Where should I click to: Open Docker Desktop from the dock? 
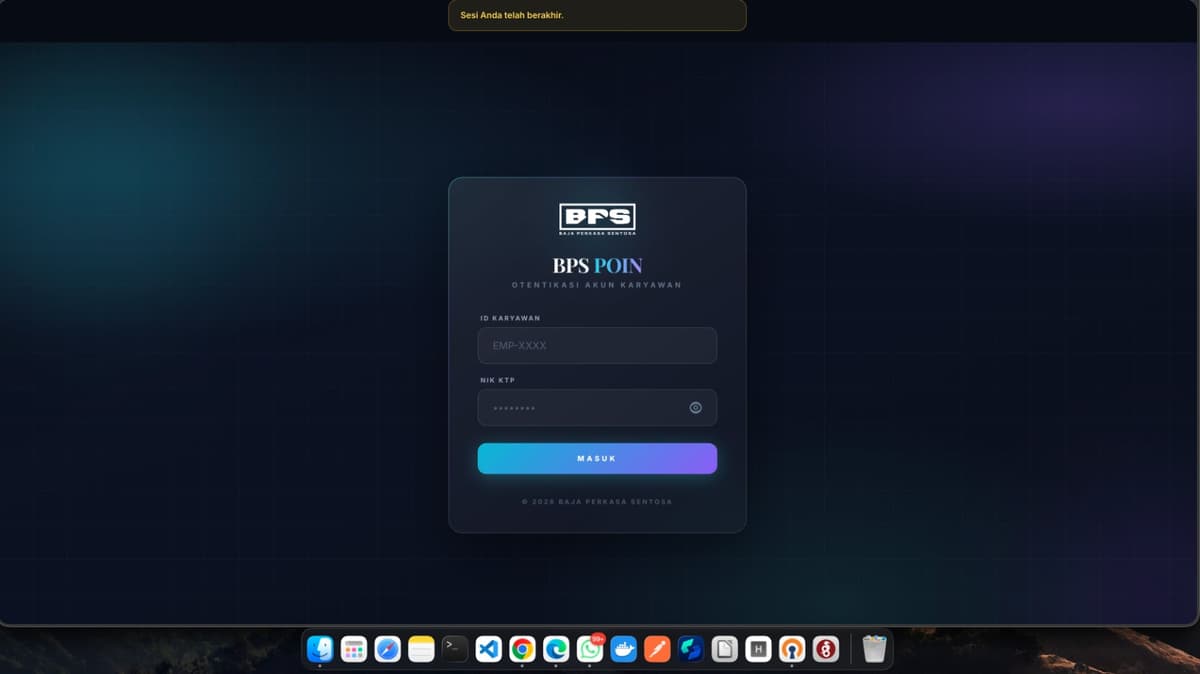[624, 649]
